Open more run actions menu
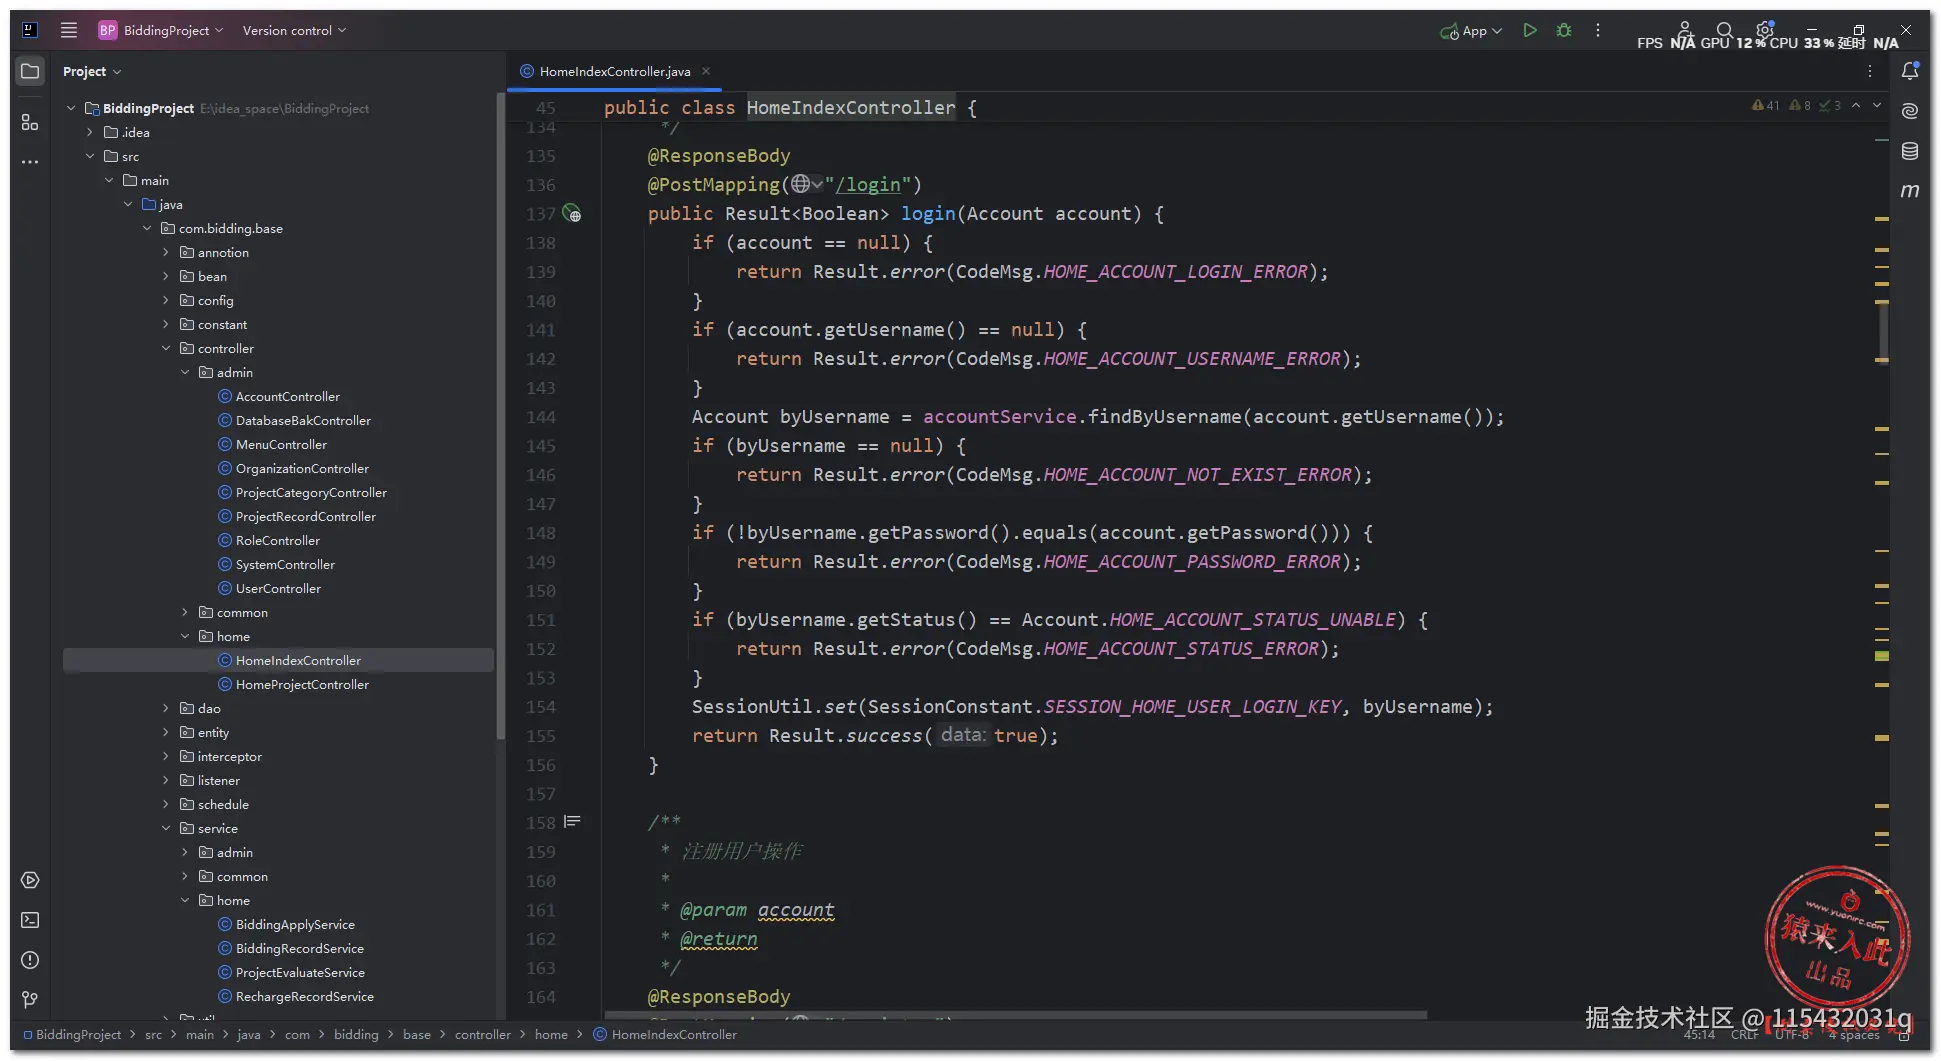The width and height of the screenshot is (1941, 1061). click(1598, 30)
